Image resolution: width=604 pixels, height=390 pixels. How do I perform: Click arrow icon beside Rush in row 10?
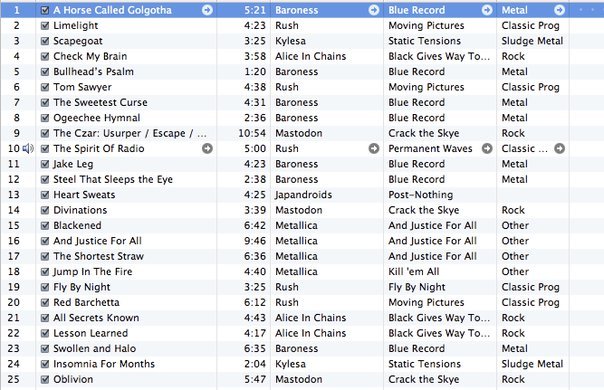pyautogui.click(x=374, y=148)
